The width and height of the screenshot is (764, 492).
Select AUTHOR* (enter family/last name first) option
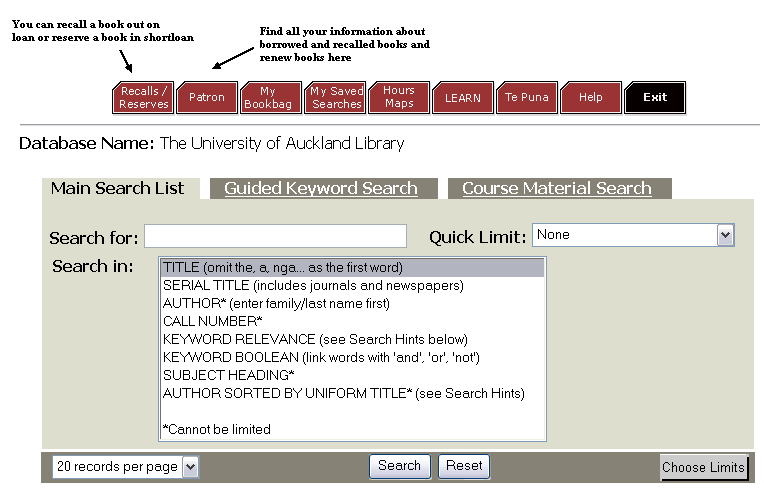click(352, 303)
